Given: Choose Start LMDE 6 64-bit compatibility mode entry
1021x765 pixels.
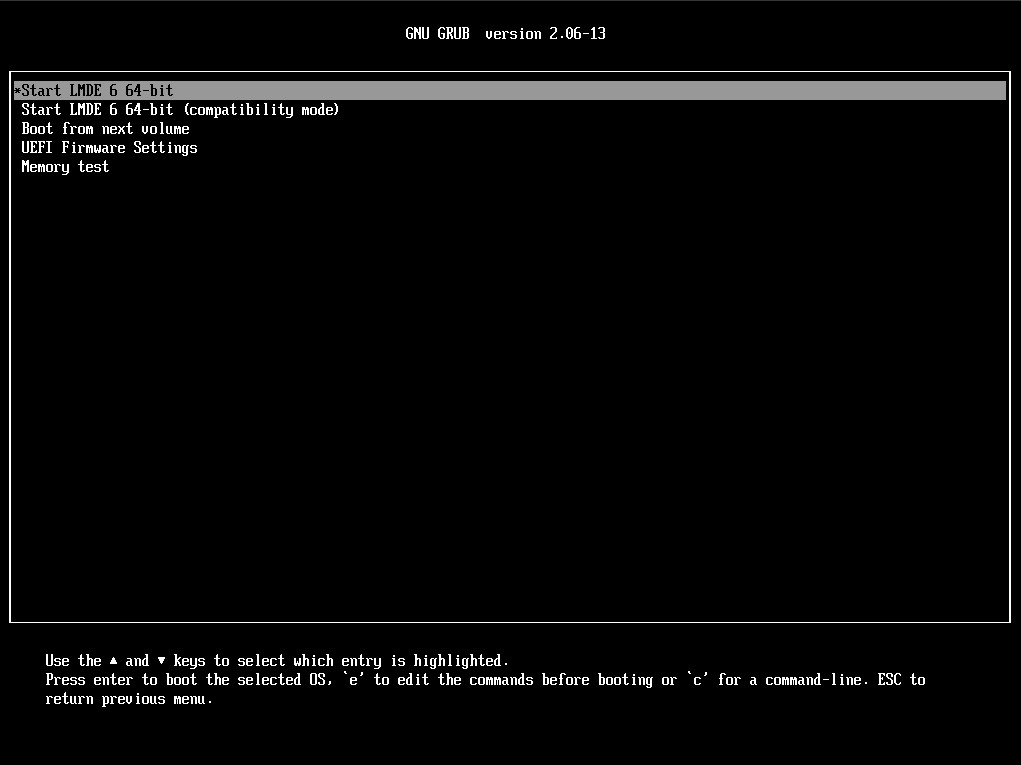Looking at the screenshot, I should click(x=180, y=110).
